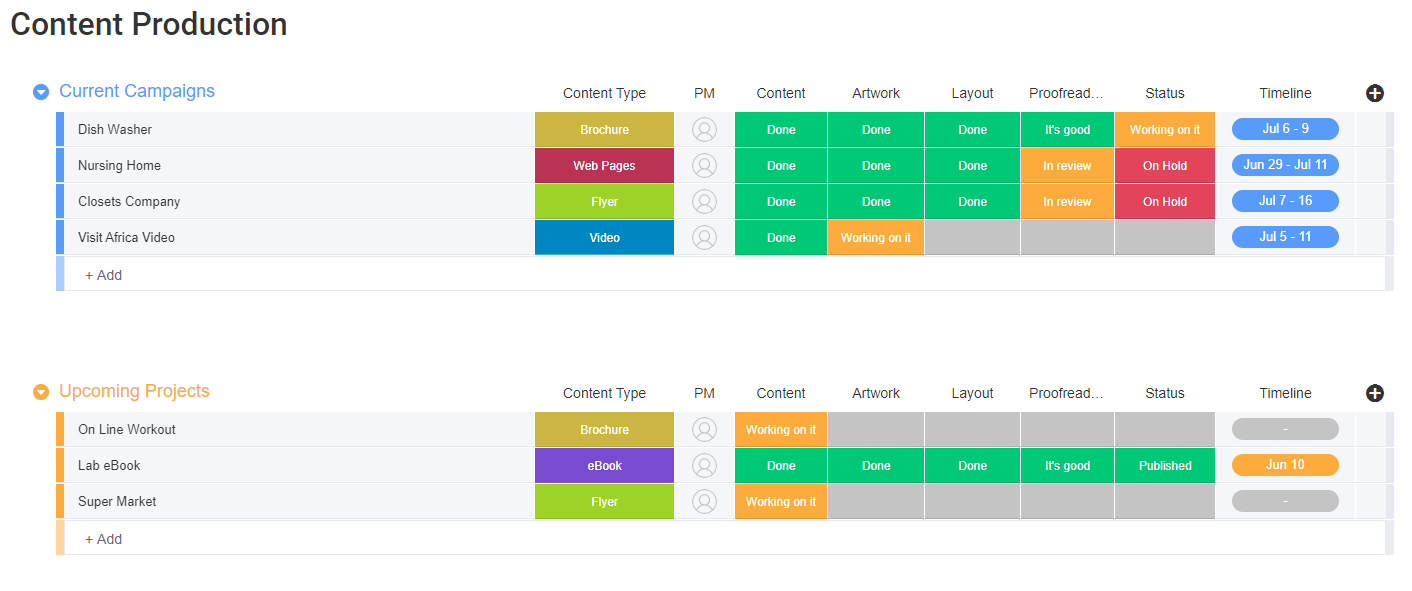
Task: Open the On Hold status for Nursing Home
Action: tap(1164, 165)
